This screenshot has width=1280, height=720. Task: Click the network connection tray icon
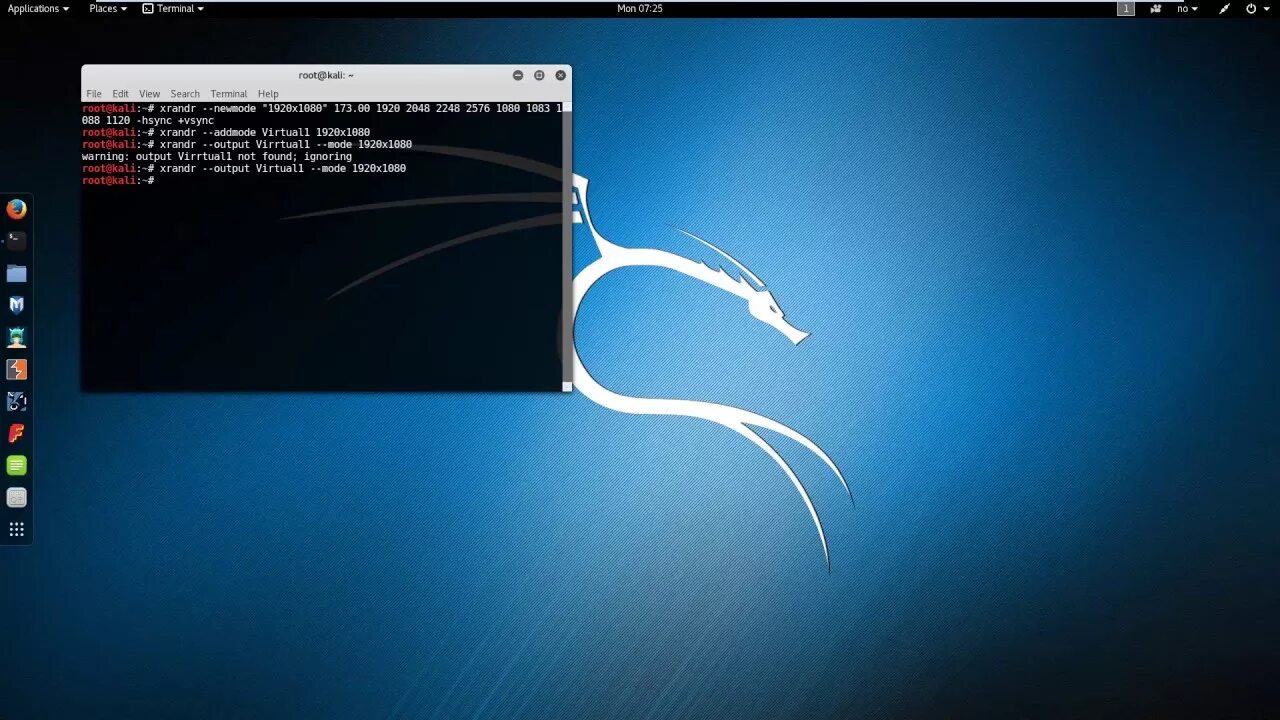pyautogui.click(x=1224, y=8)
